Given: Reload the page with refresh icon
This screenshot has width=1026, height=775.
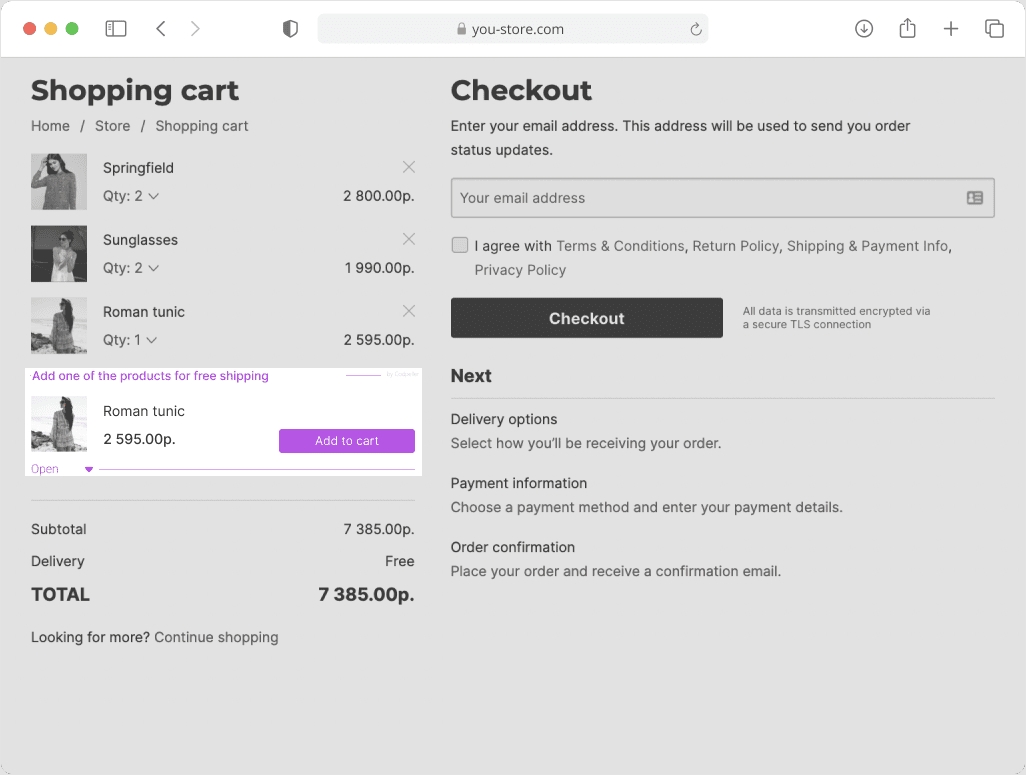Looking at the screenshot, I should 696,29.
